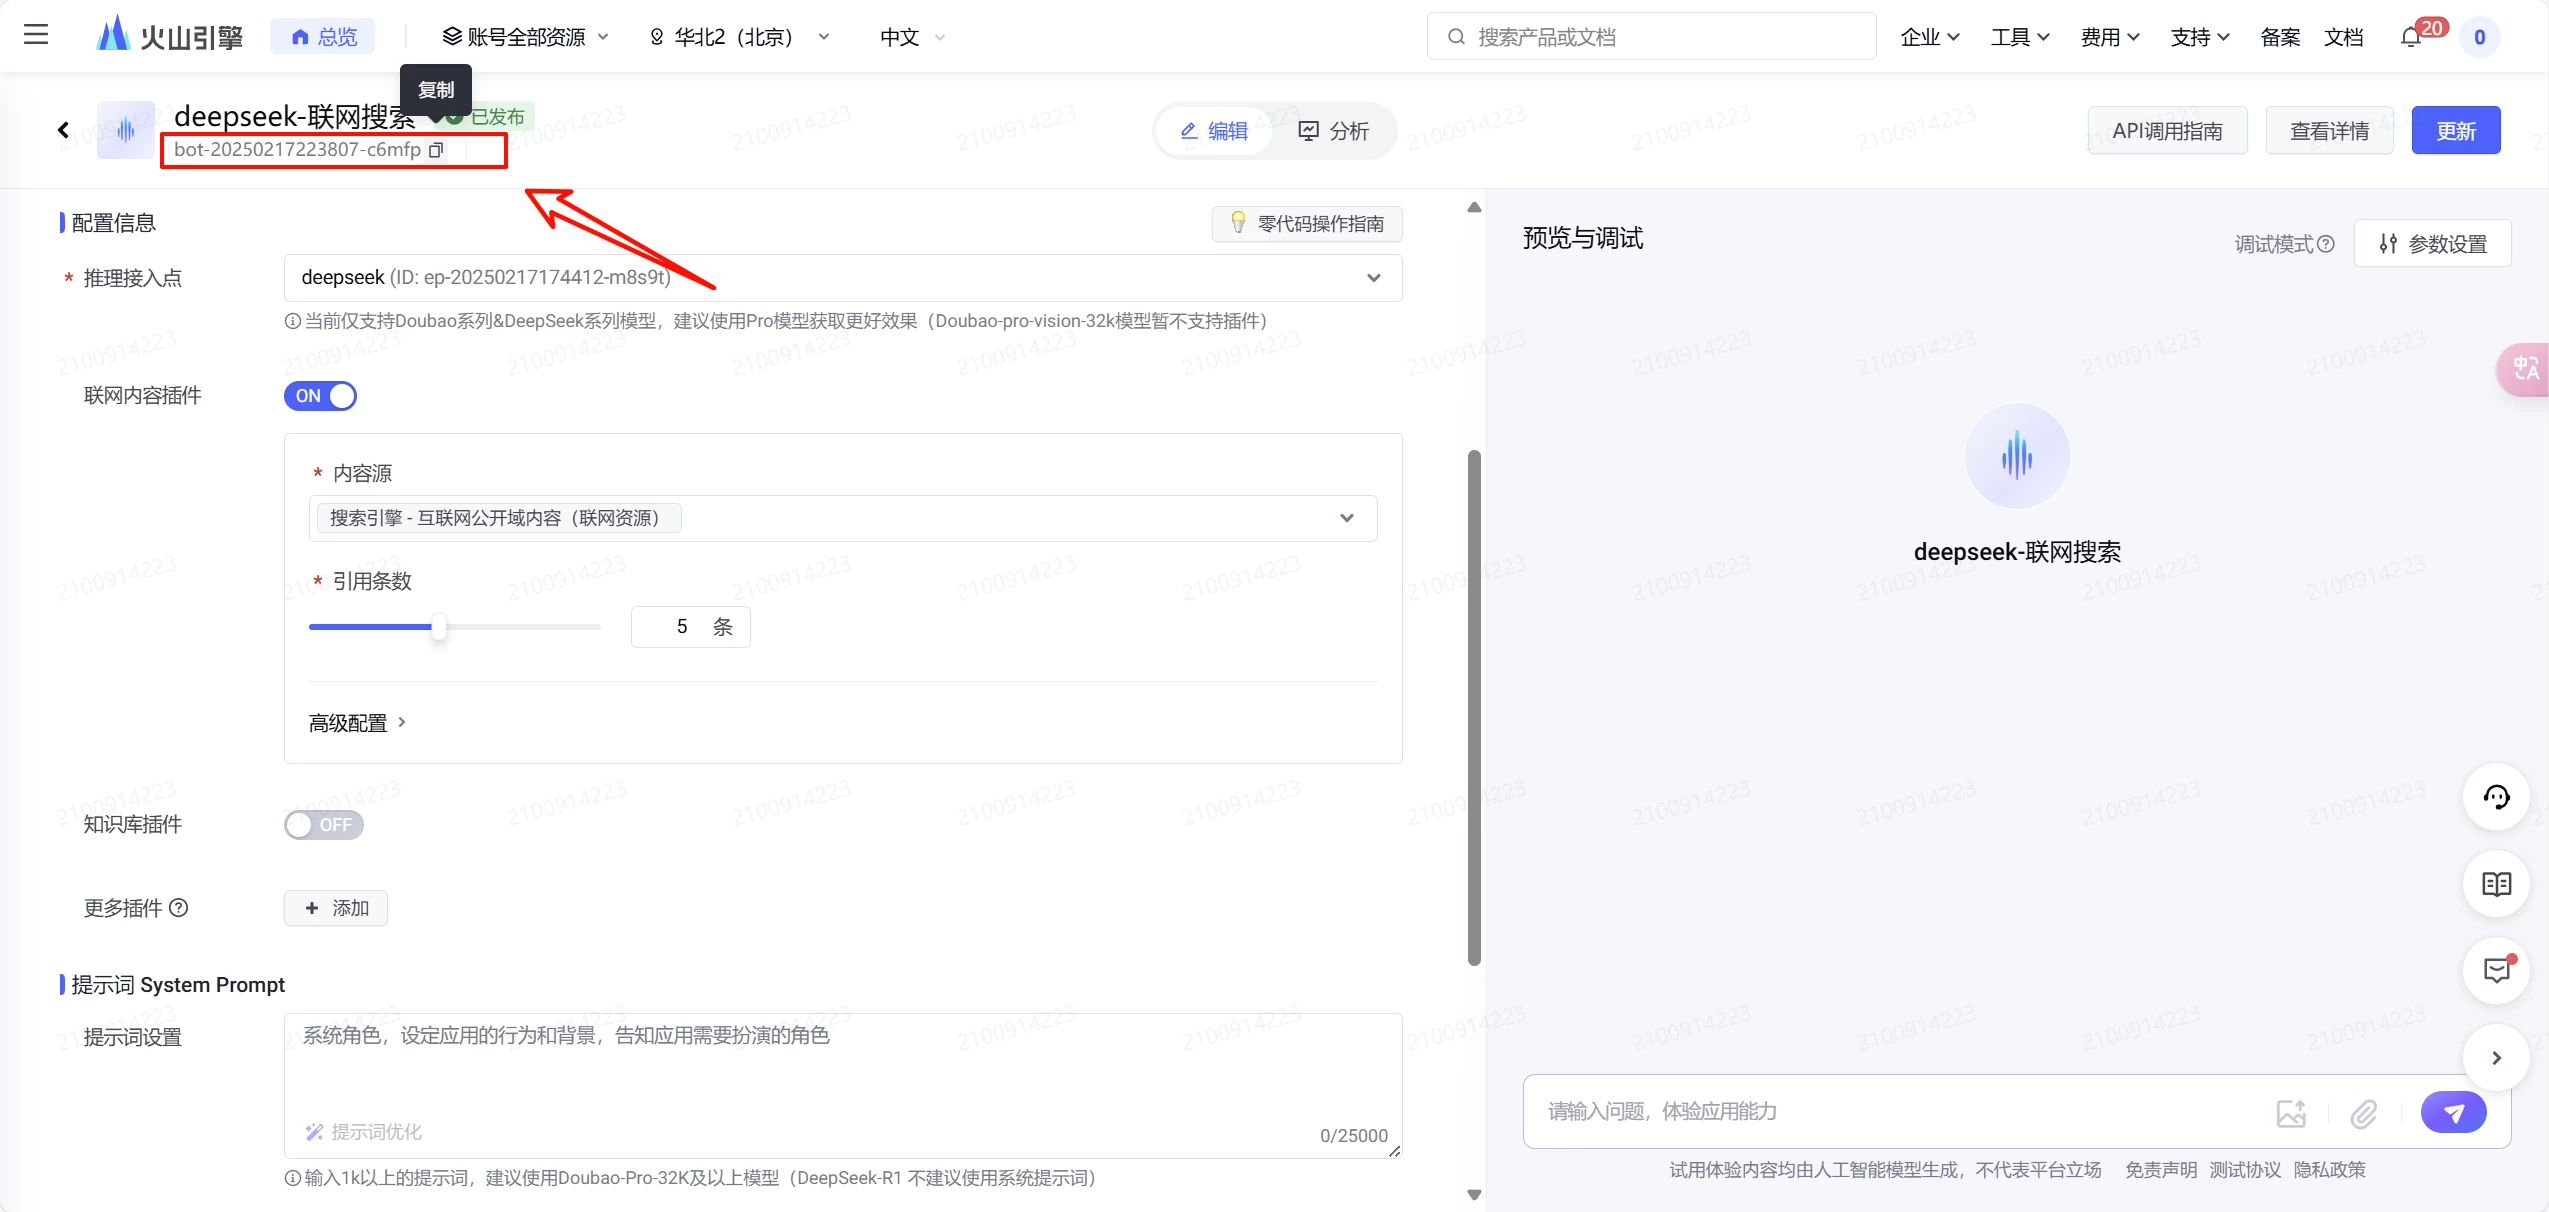The width and height of the screenshot is (2549, 1212).
Task: Click the upload image icon in chat input
Action: click(2291, 1113)
